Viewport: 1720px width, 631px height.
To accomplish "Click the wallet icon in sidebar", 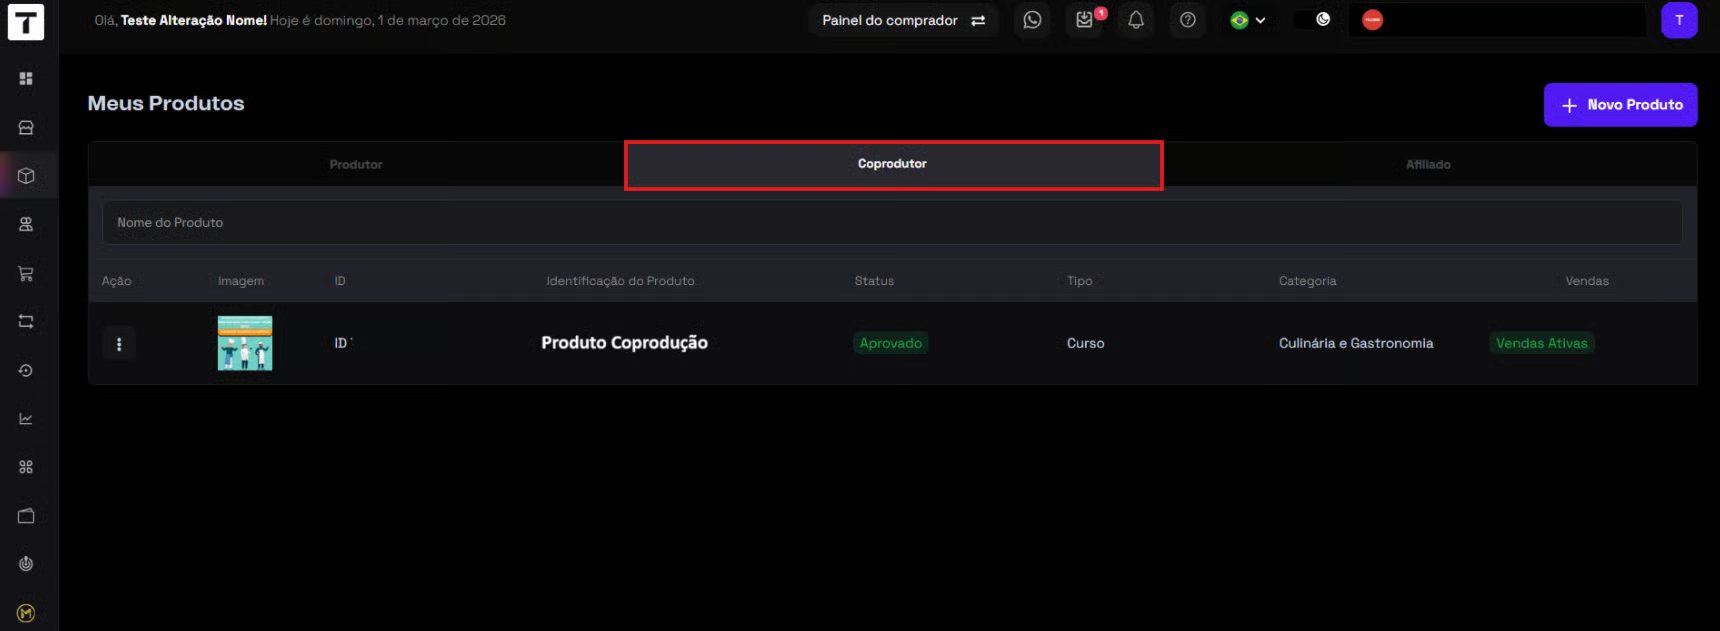I will [x=26, y=516].
